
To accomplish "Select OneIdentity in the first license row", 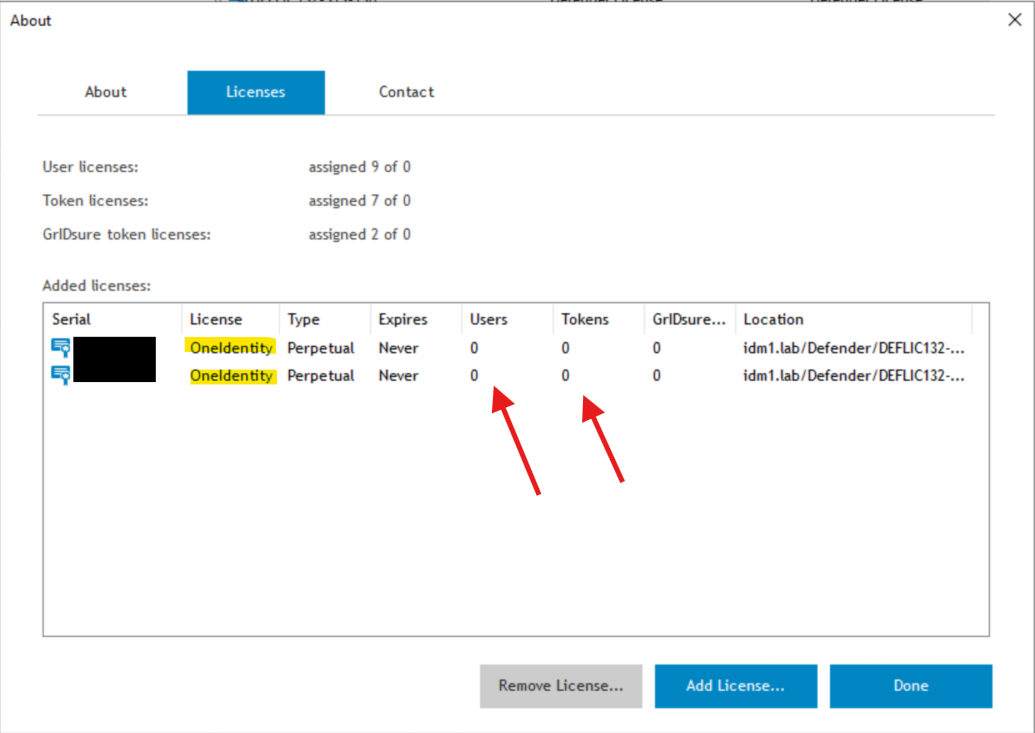I will [231, 348].
